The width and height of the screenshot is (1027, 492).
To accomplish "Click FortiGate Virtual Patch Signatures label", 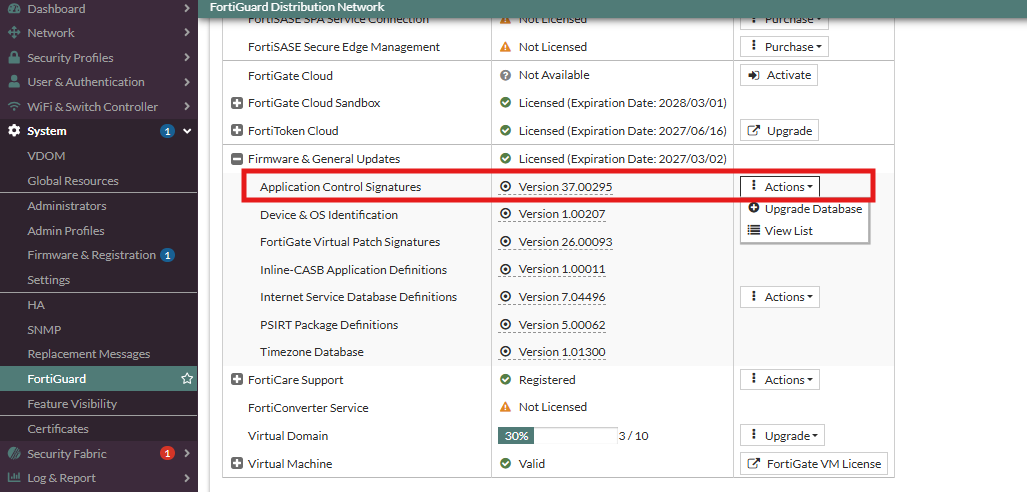I will click(350, 242).
